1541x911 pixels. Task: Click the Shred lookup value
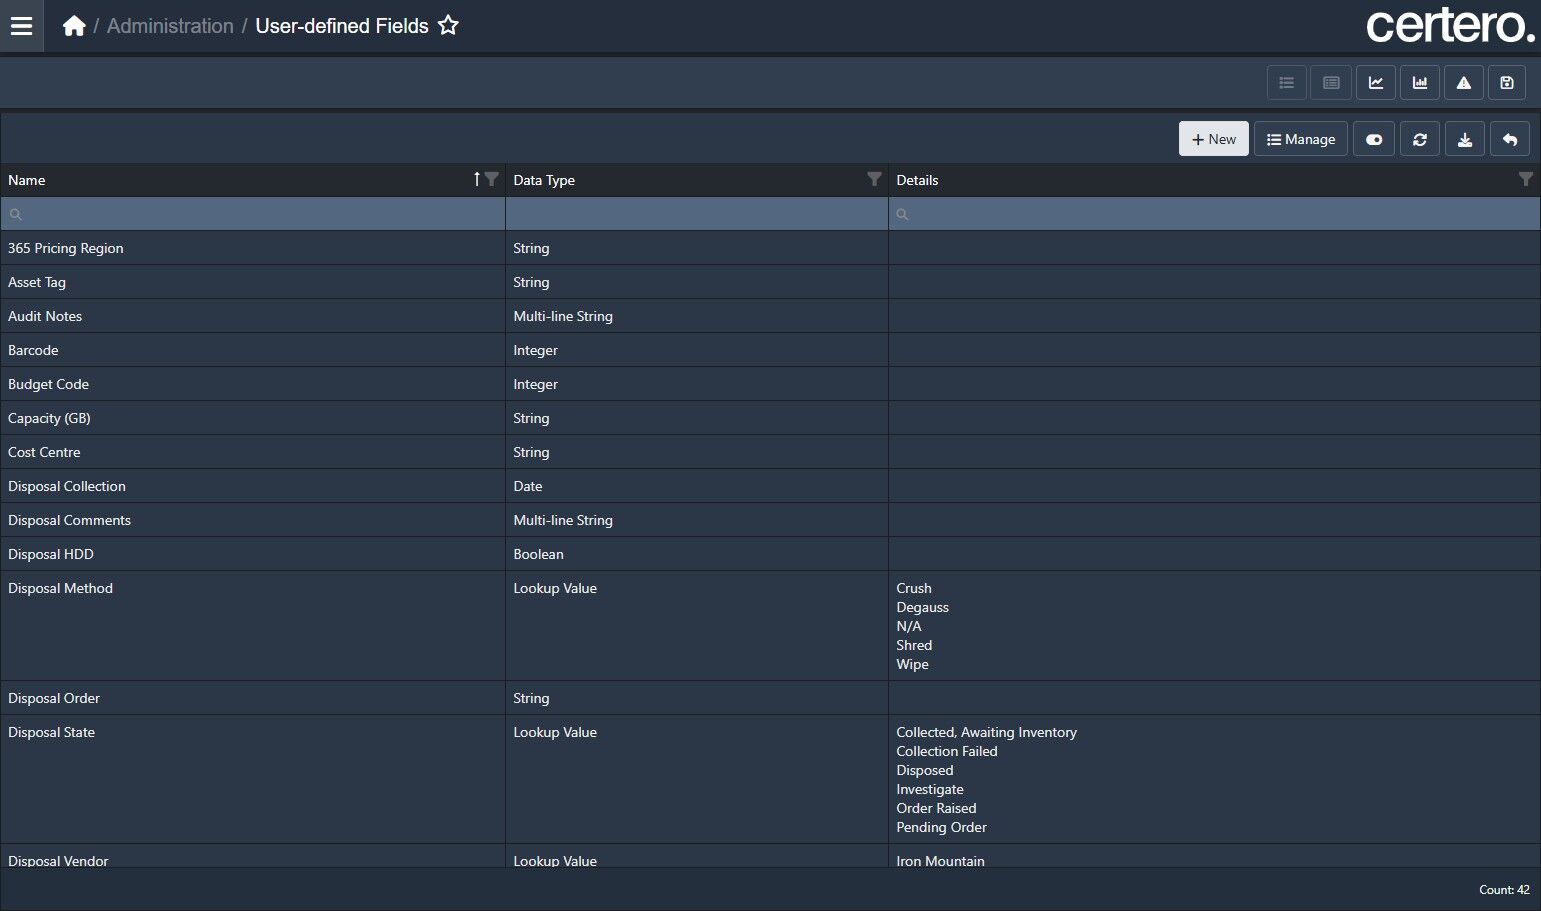(914, 645)
